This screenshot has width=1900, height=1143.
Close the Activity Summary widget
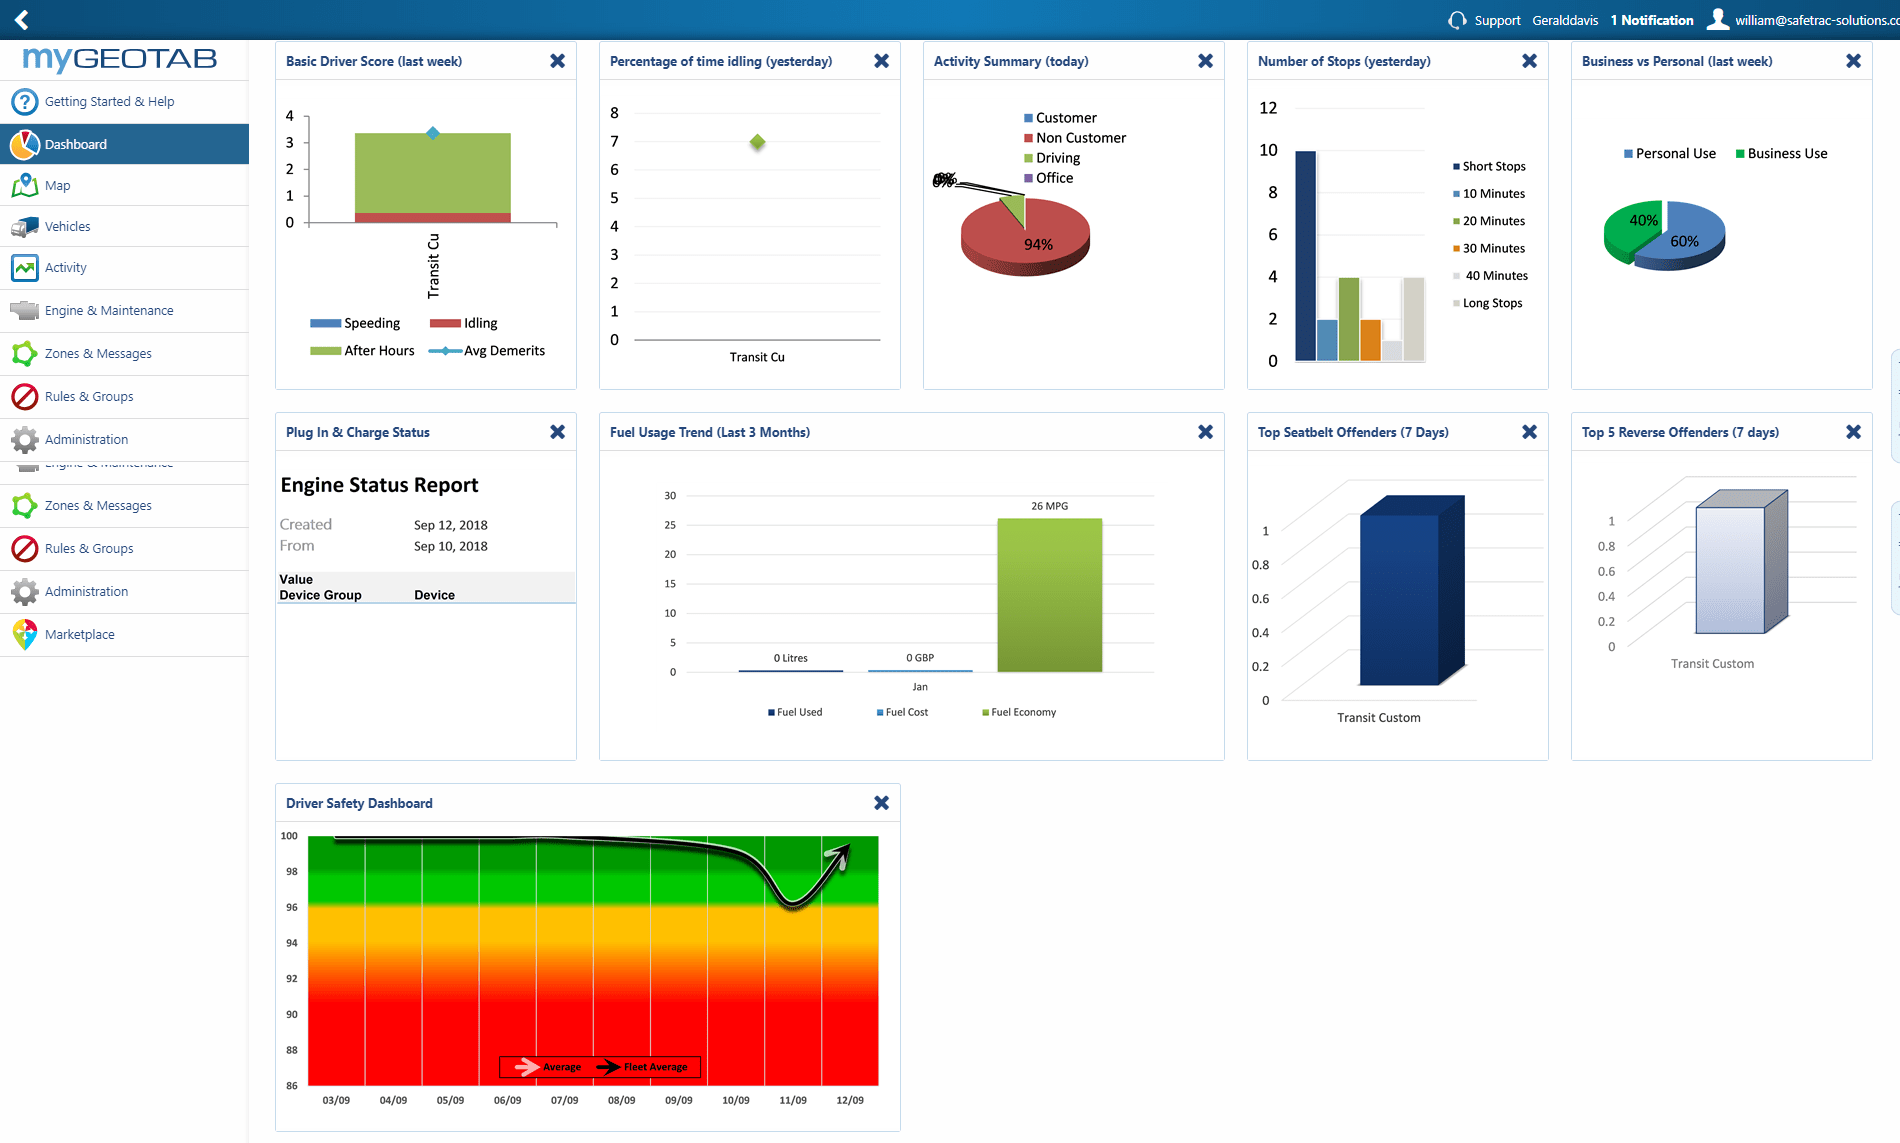point(1206,61)
